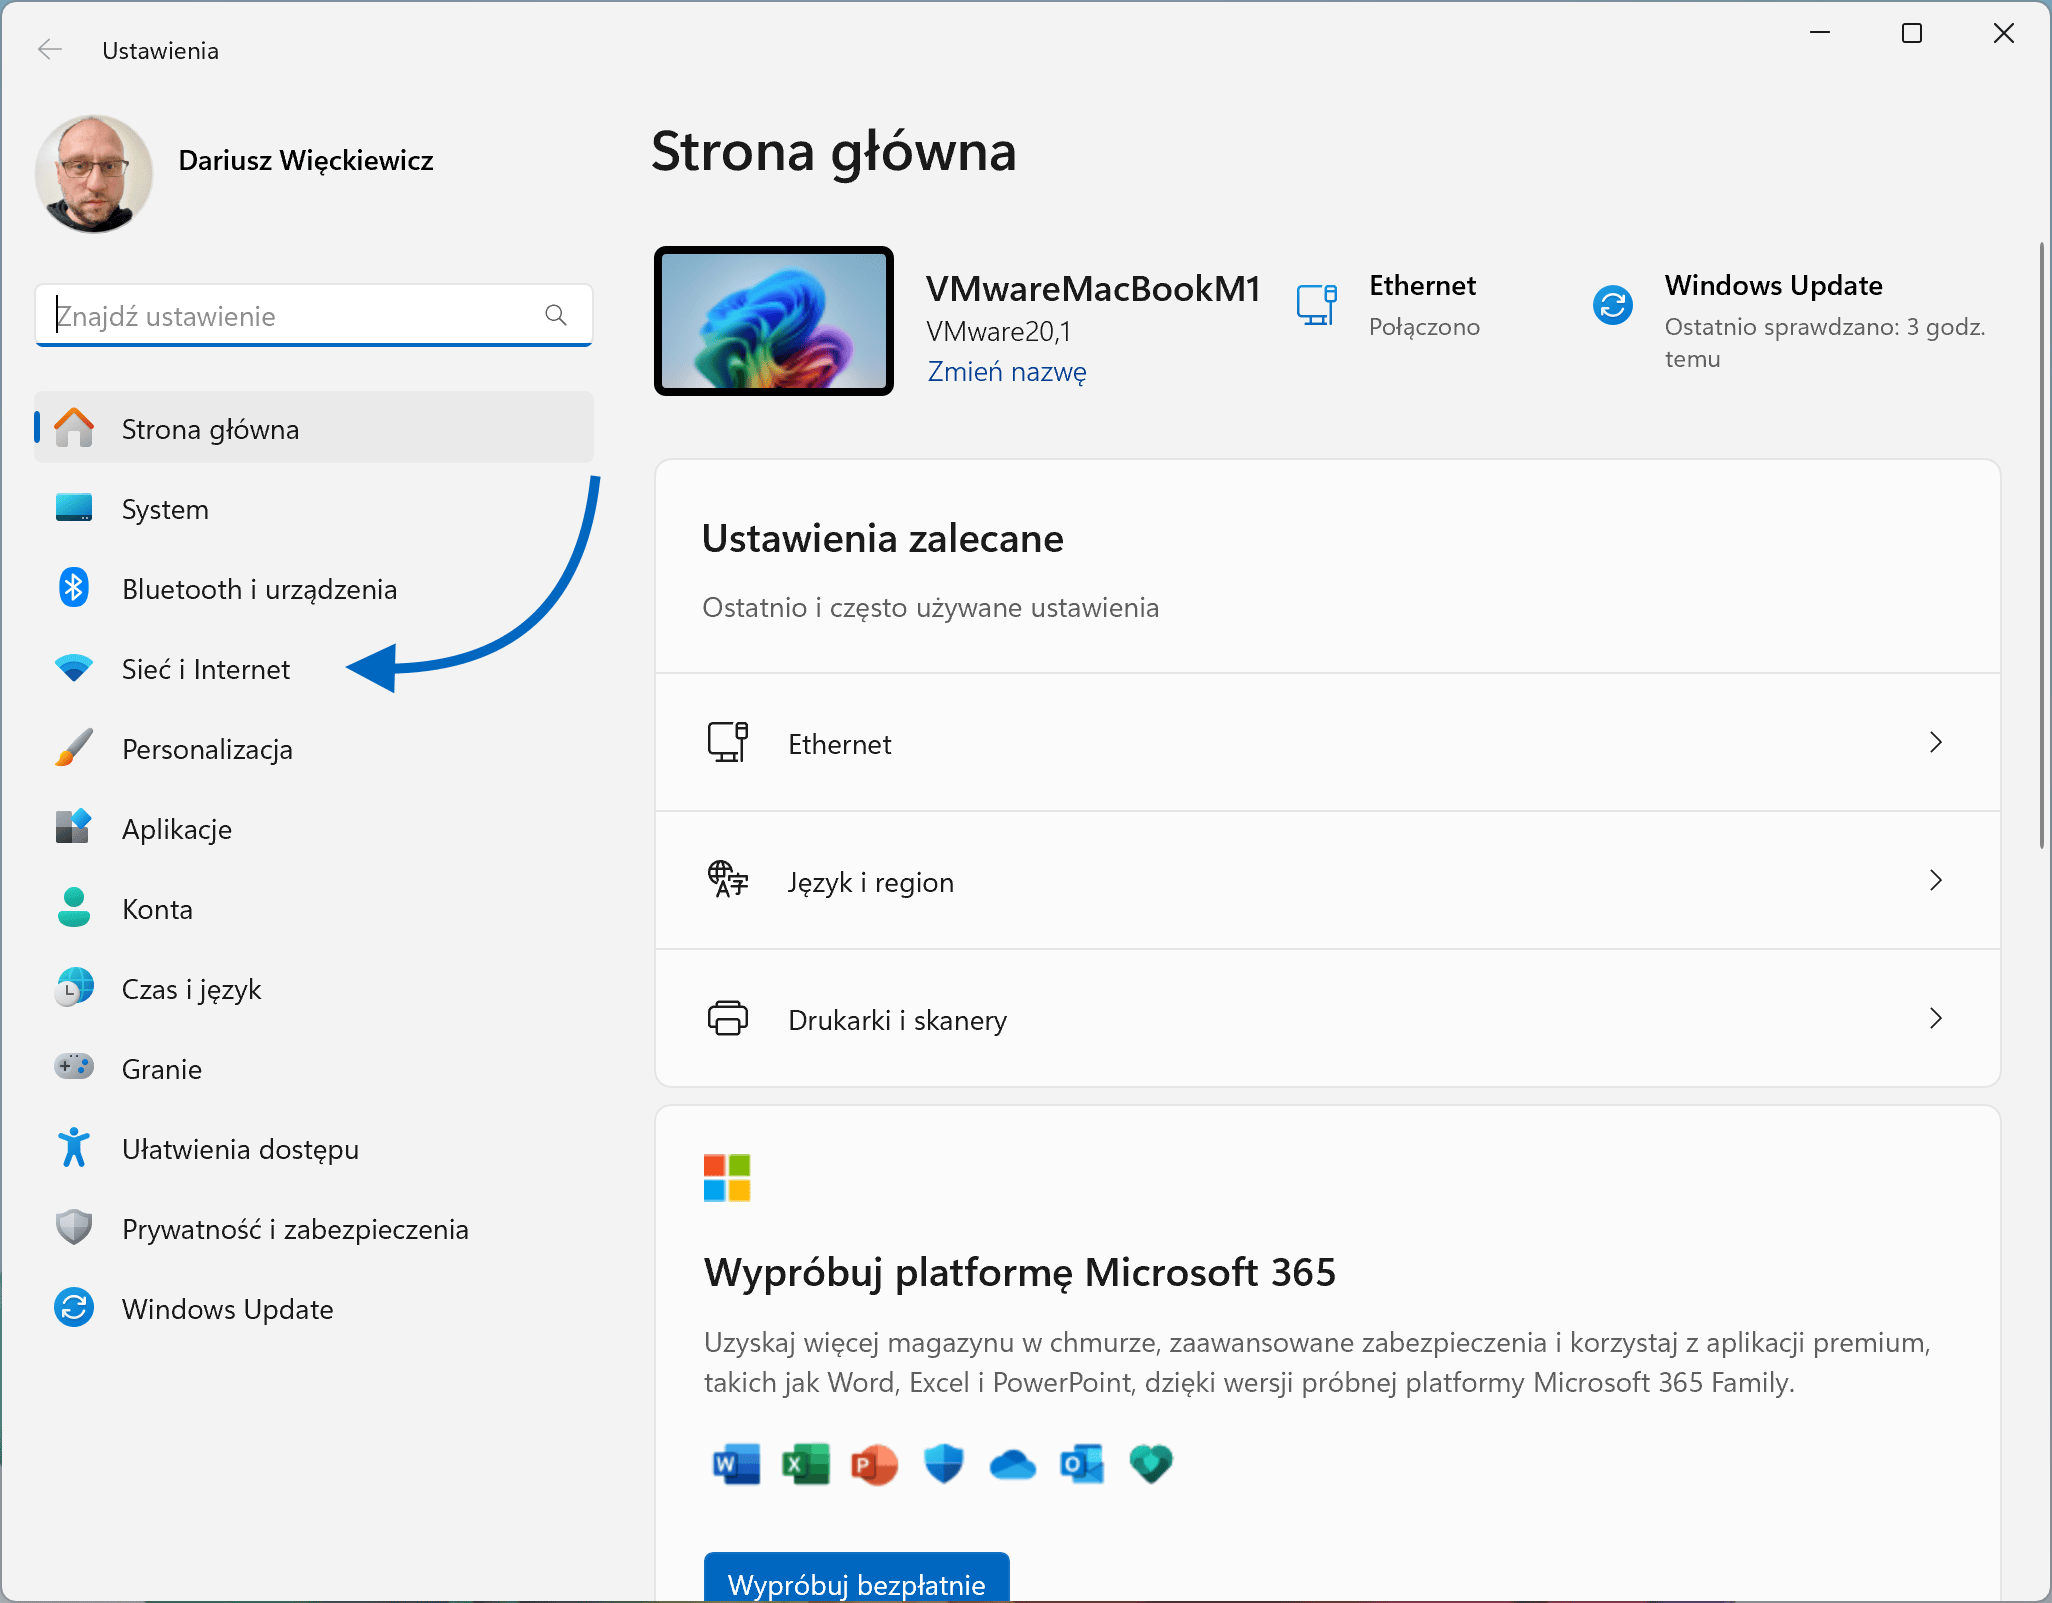This screenshot has width=2052, height=1603.
Task: Click the Dariusz Więckiewicz account name
Action: [x=306, y=160]
